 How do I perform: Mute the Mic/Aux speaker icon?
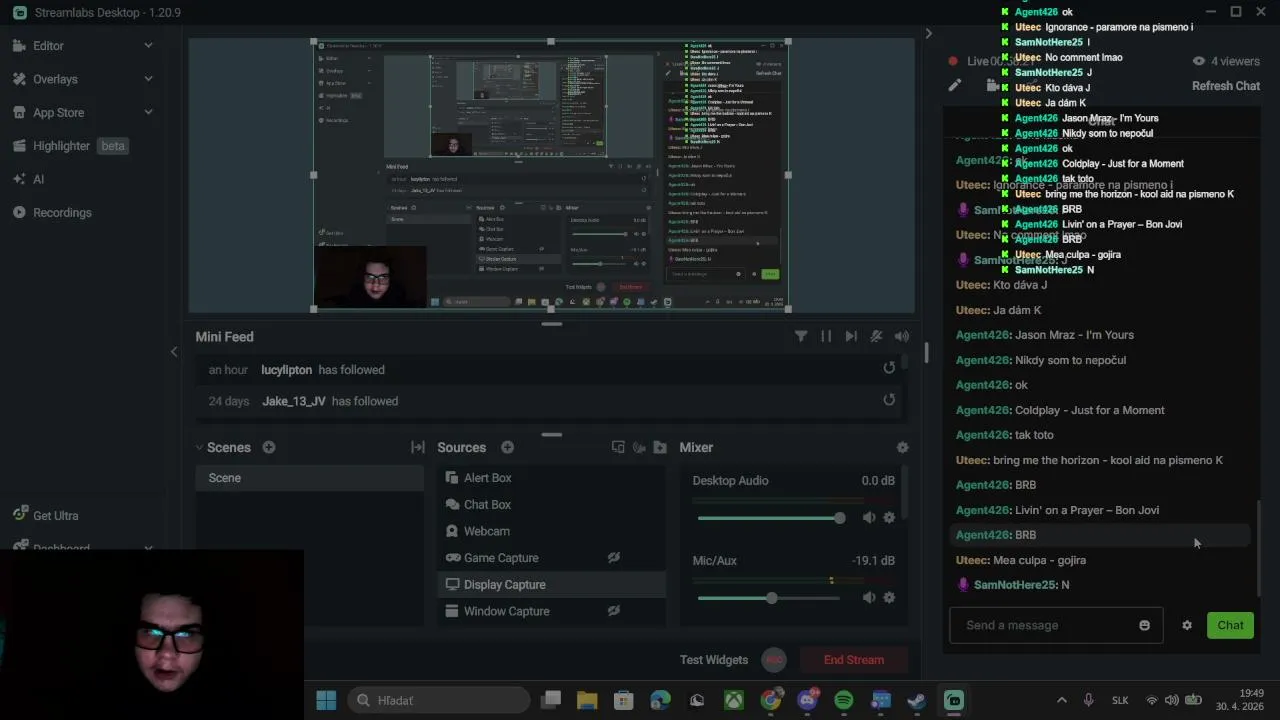point(868,598)
